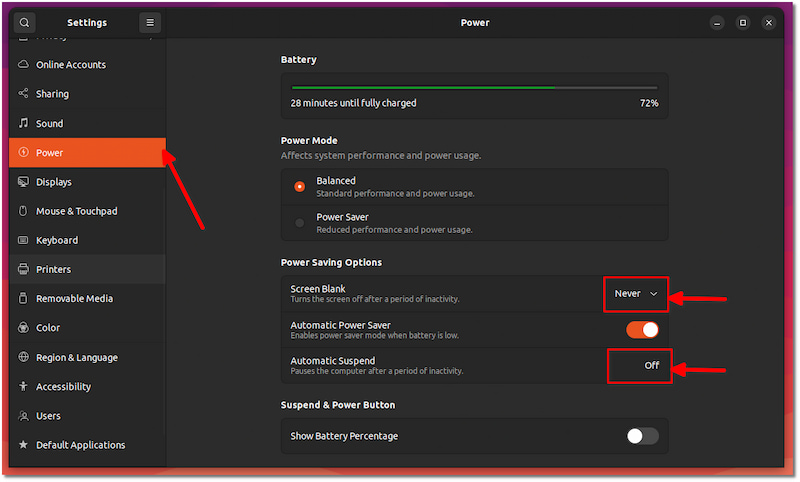Toggle Show Battery Percentage switch
Viewport: 800px width, 482px height.
[642, 436]
